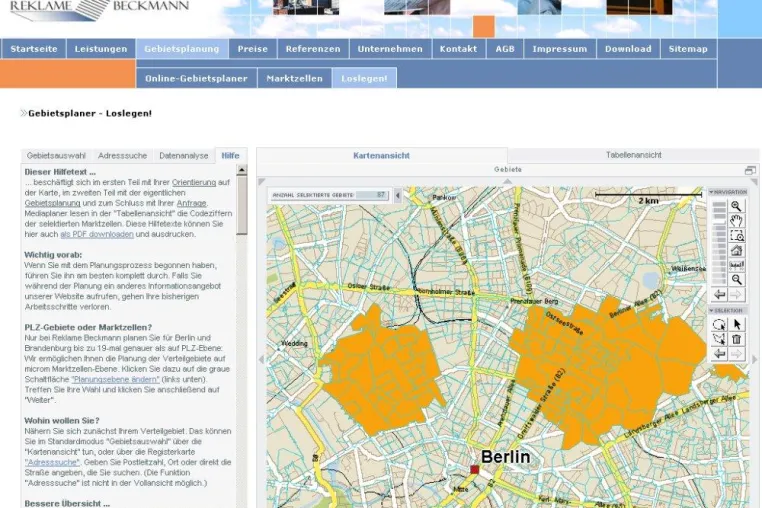Collapse the Navigation tool group
Viewport: 762px width, 508px height.
coord(711,193)
